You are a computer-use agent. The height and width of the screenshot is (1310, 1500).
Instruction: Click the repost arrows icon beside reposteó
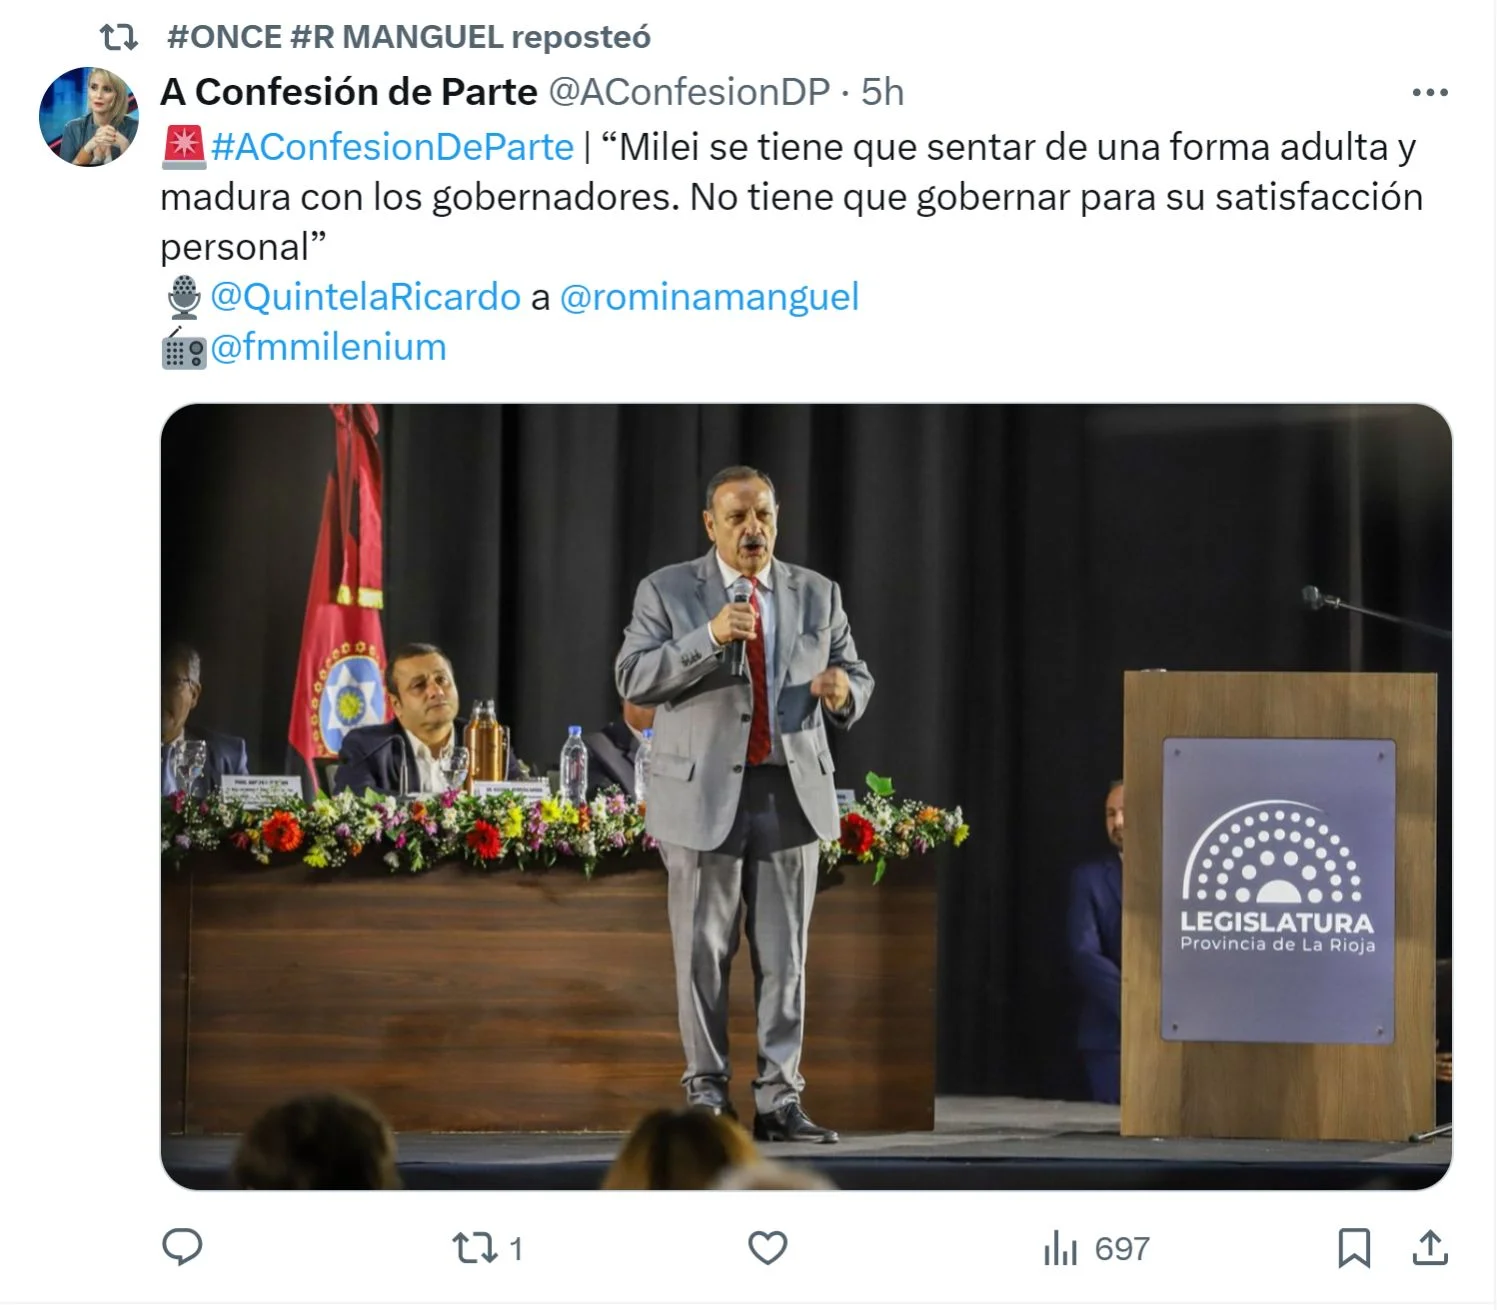tap(119, 38)
